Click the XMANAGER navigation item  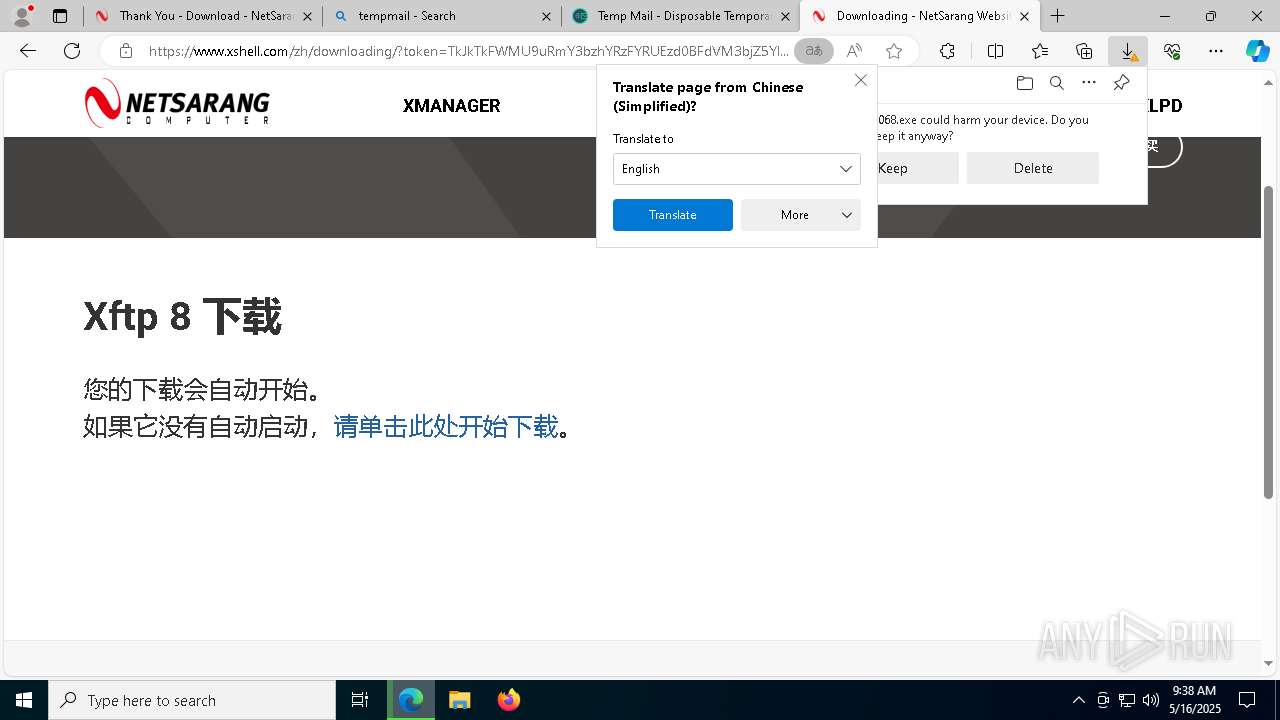point(451,106)
